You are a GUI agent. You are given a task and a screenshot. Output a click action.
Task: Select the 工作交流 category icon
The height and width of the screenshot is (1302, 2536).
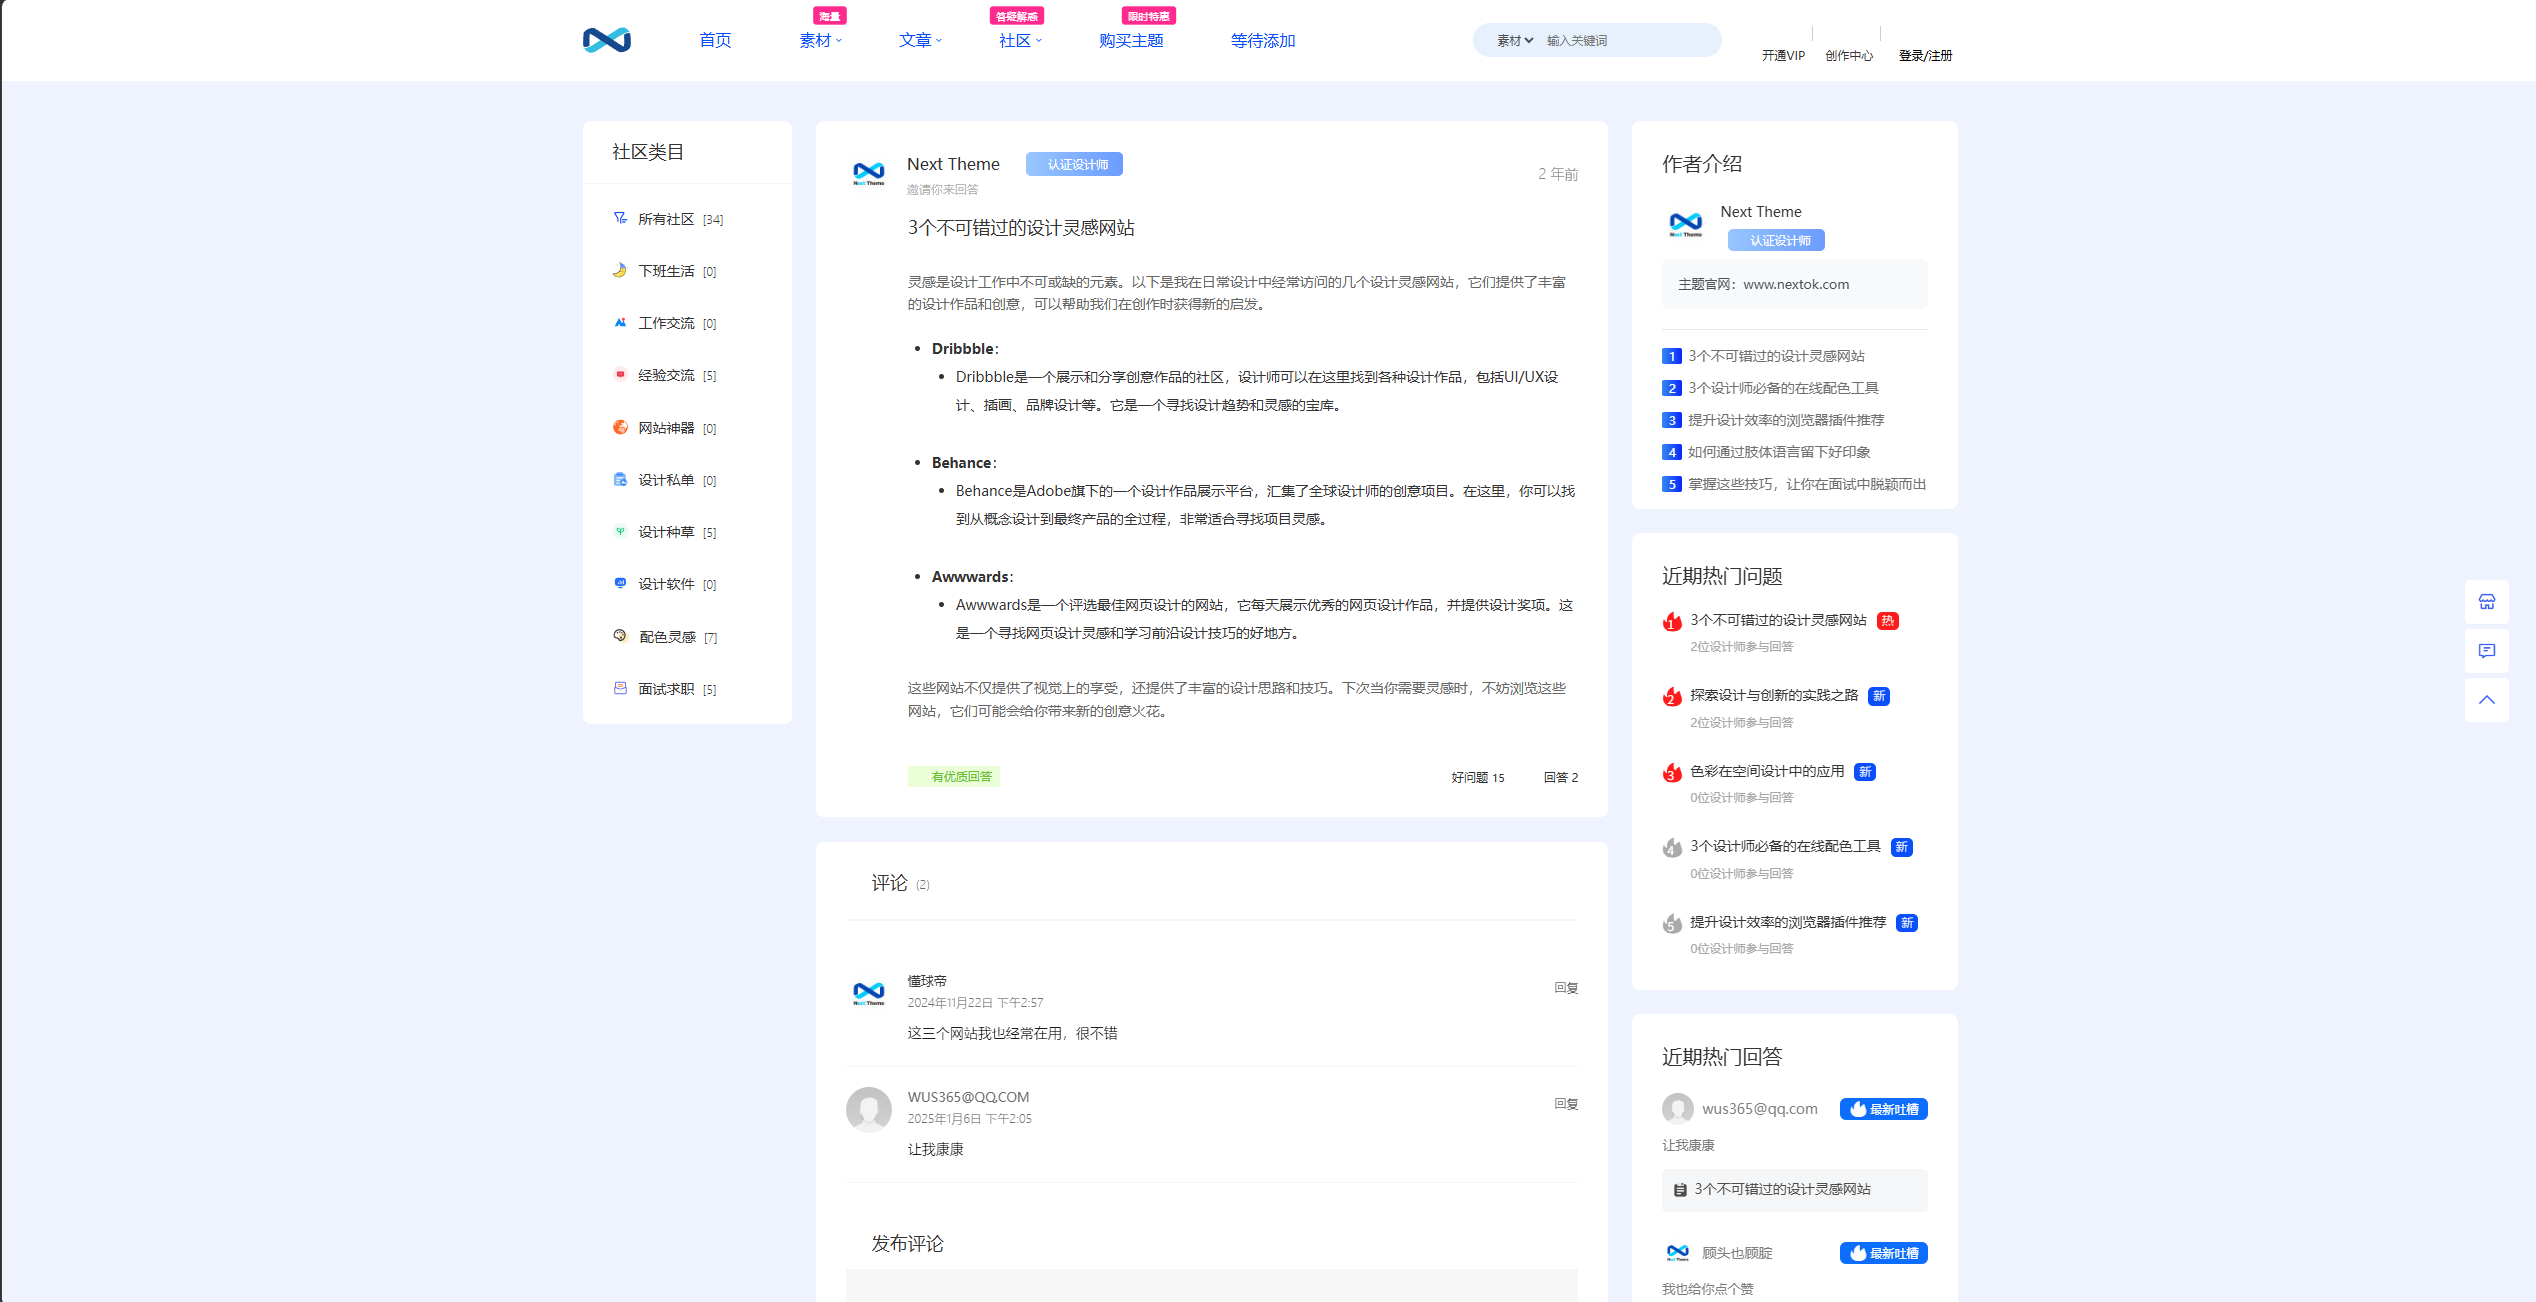click(x=620, y=322)
